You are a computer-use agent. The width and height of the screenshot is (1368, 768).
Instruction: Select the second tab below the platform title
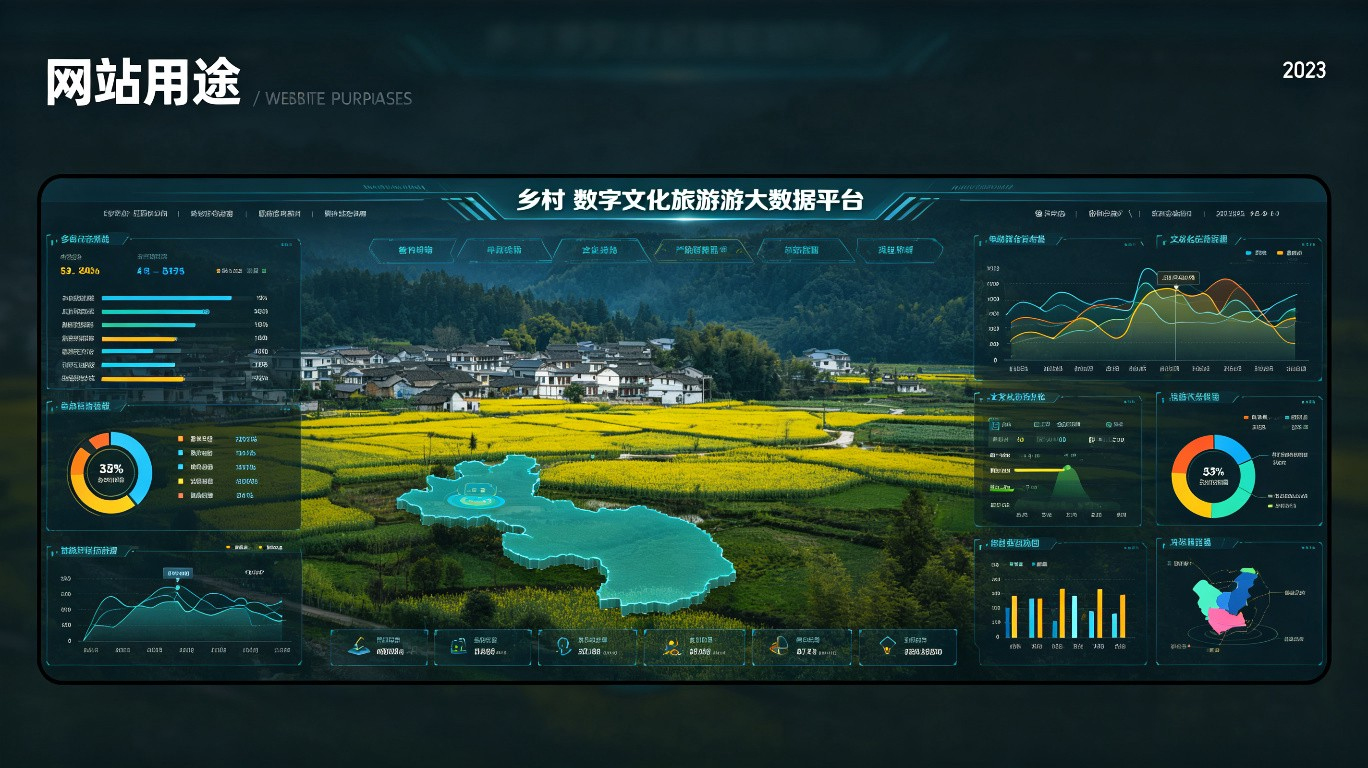(503, 250)
